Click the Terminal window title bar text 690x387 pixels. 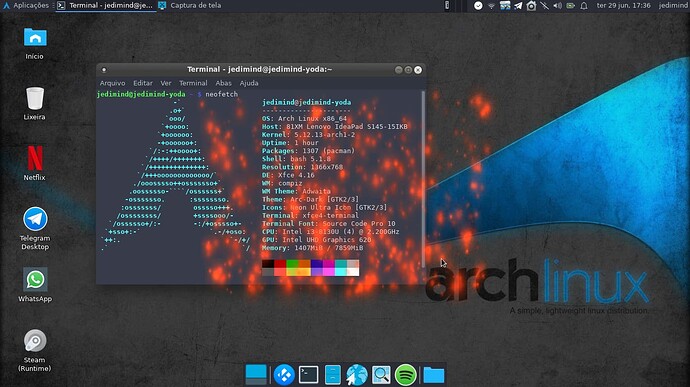259,69
